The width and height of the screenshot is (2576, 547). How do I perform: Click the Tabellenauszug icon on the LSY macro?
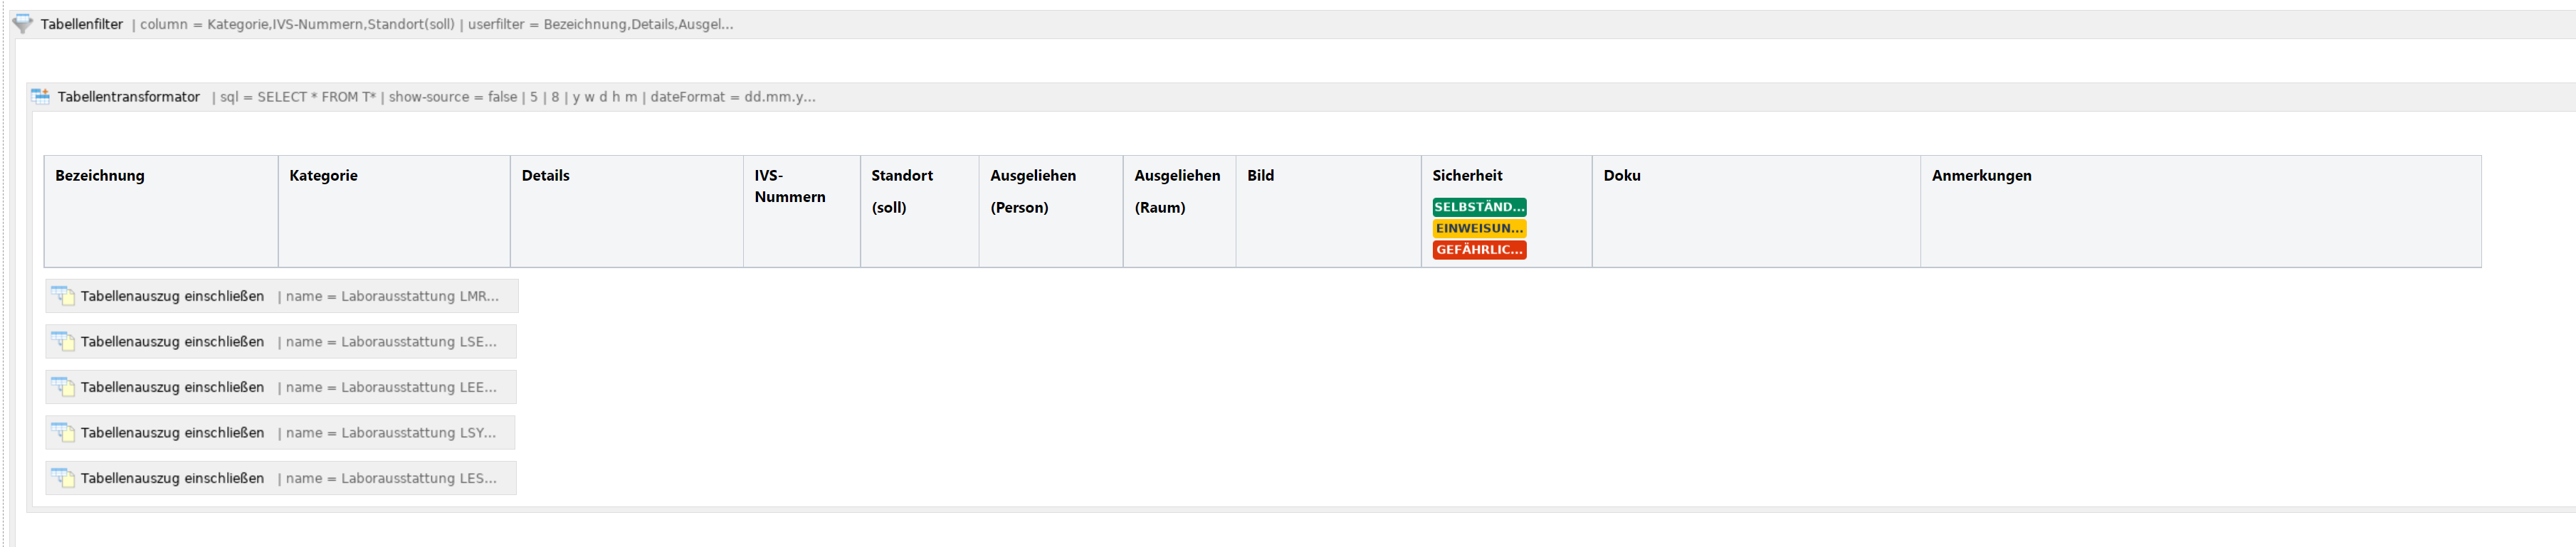63,432
